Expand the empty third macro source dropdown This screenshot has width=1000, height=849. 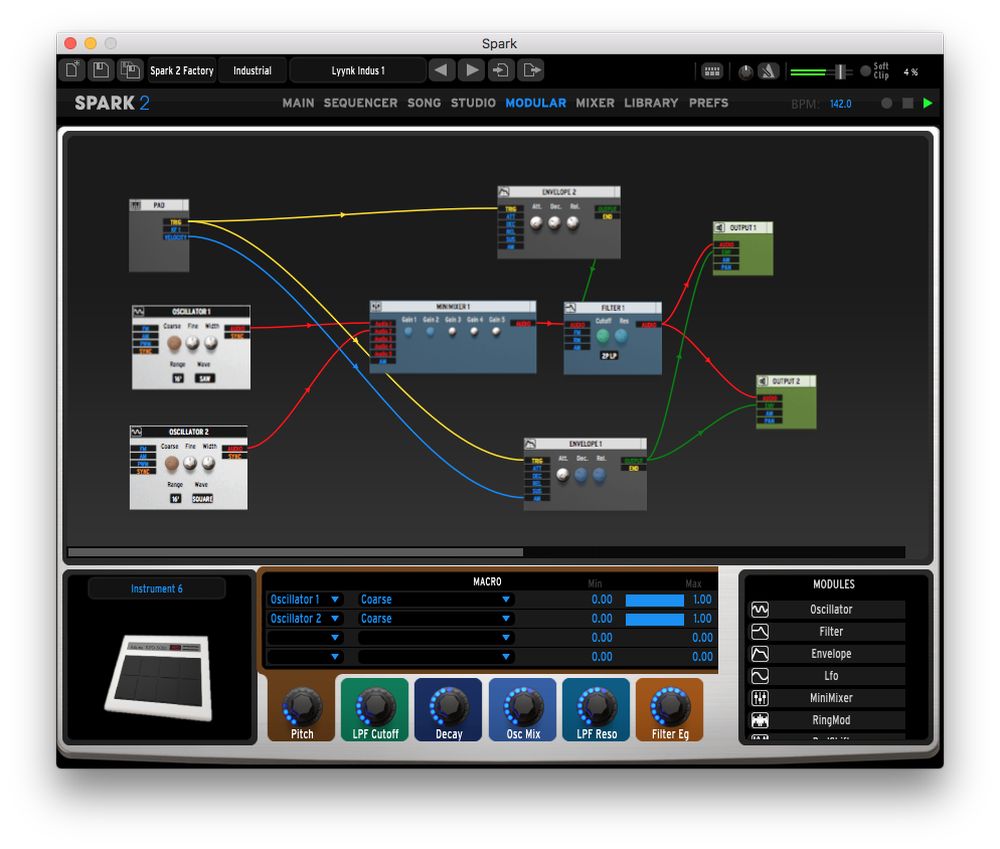tap(305, 638)
